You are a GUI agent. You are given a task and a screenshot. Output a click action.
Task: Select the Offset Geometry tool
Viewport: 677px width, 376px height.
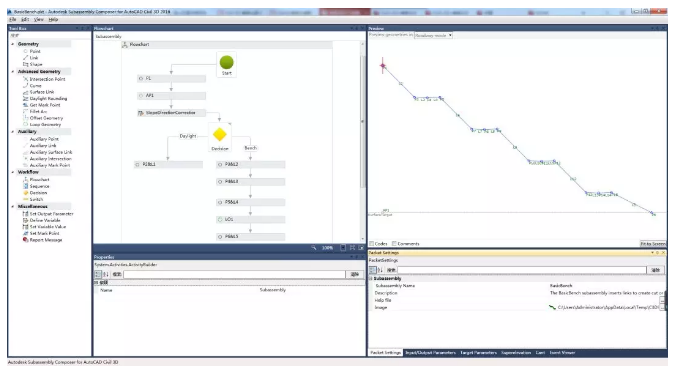click(x=46, y=118)
